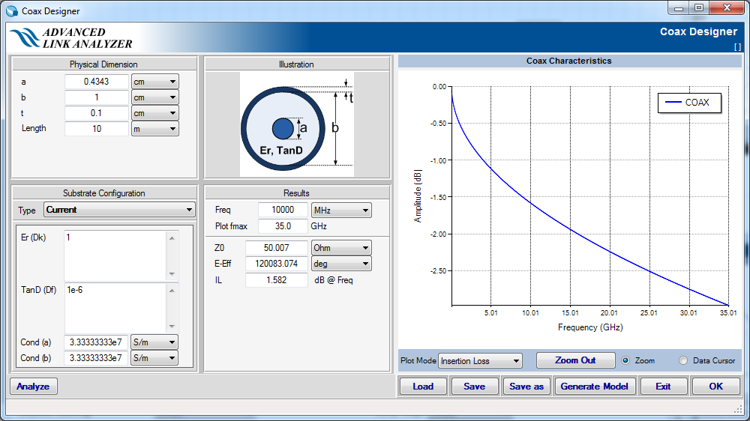This screenshot has width=750, height=421.
Task: Click the Advanced Link Analyzer logo
Action: pos(70,38)
